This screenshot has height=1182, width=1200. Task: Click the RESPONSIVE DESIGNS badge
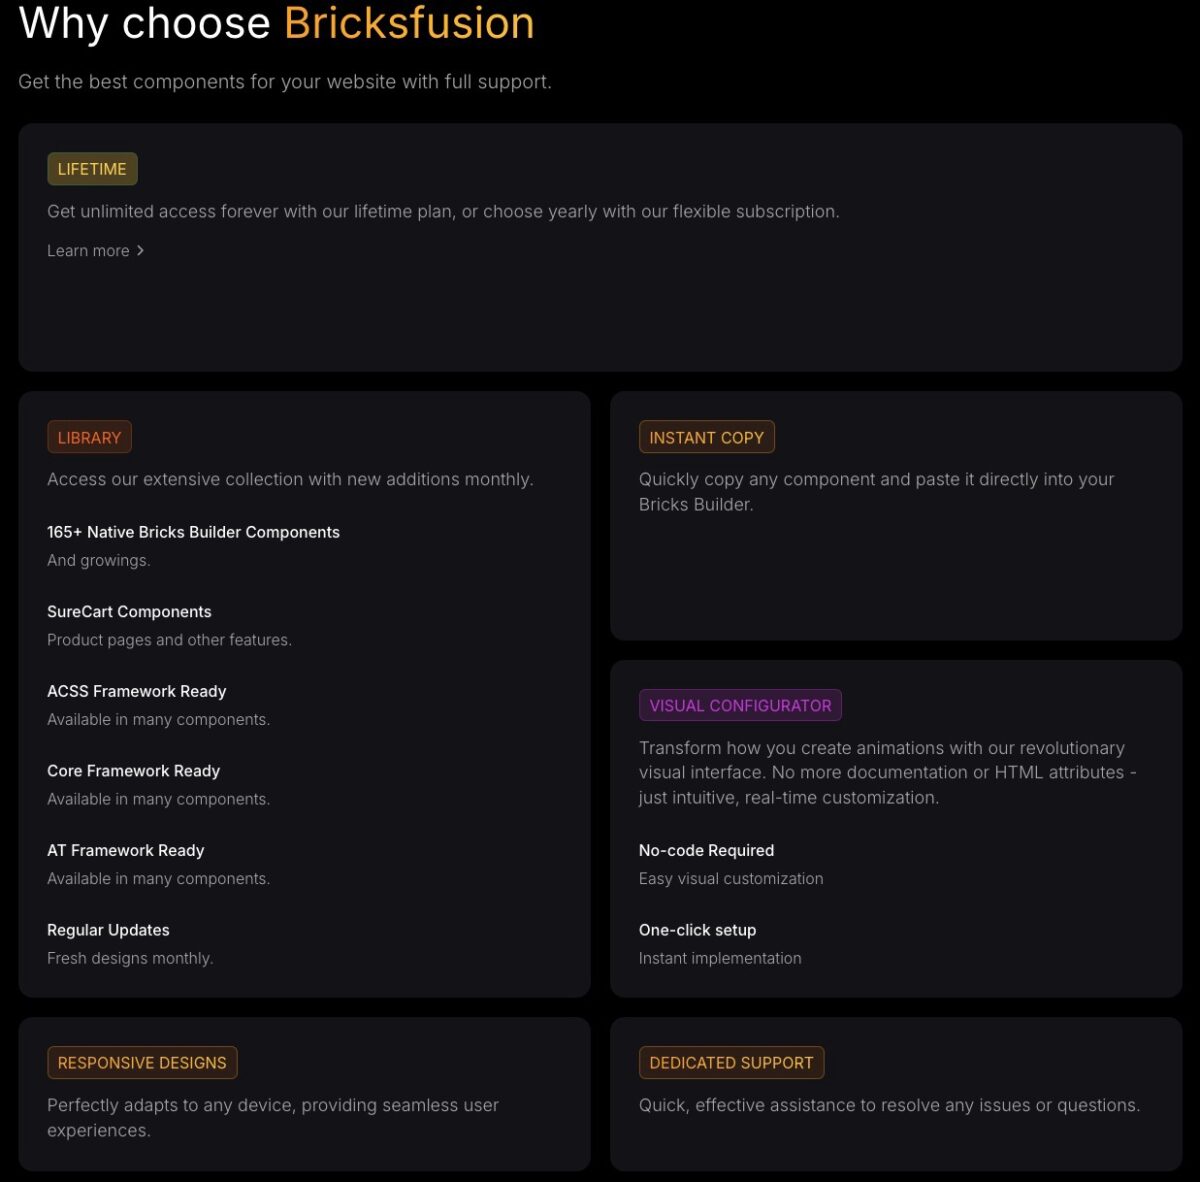(142, 1062)
